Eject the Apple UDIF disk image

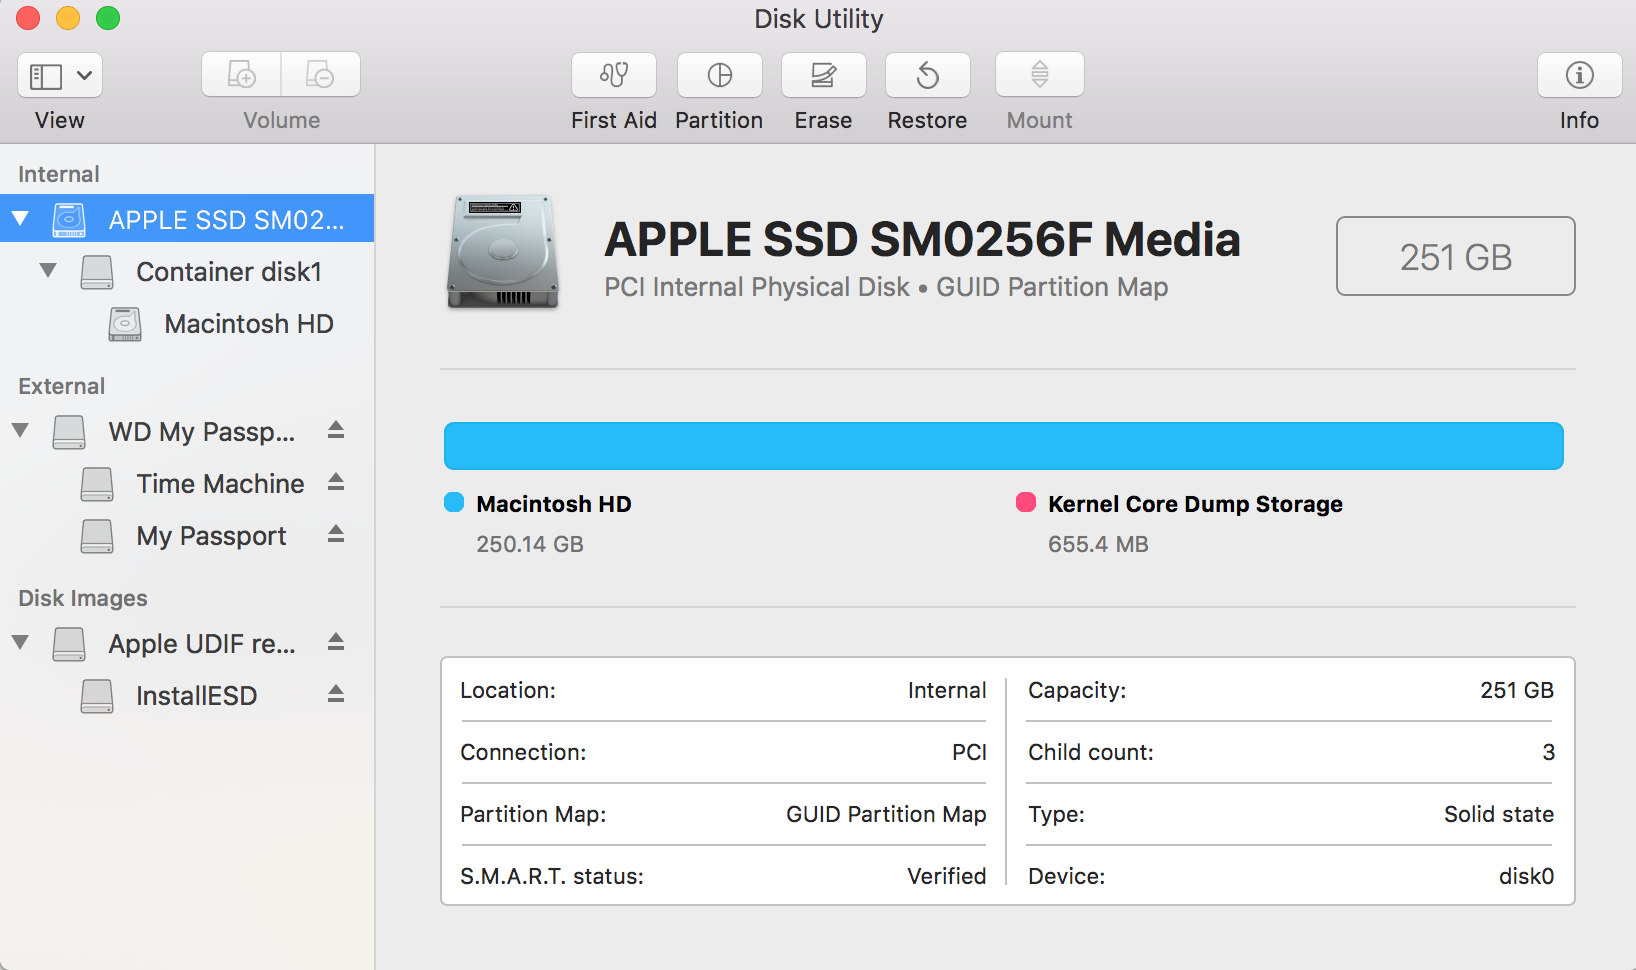coord(336,642)
